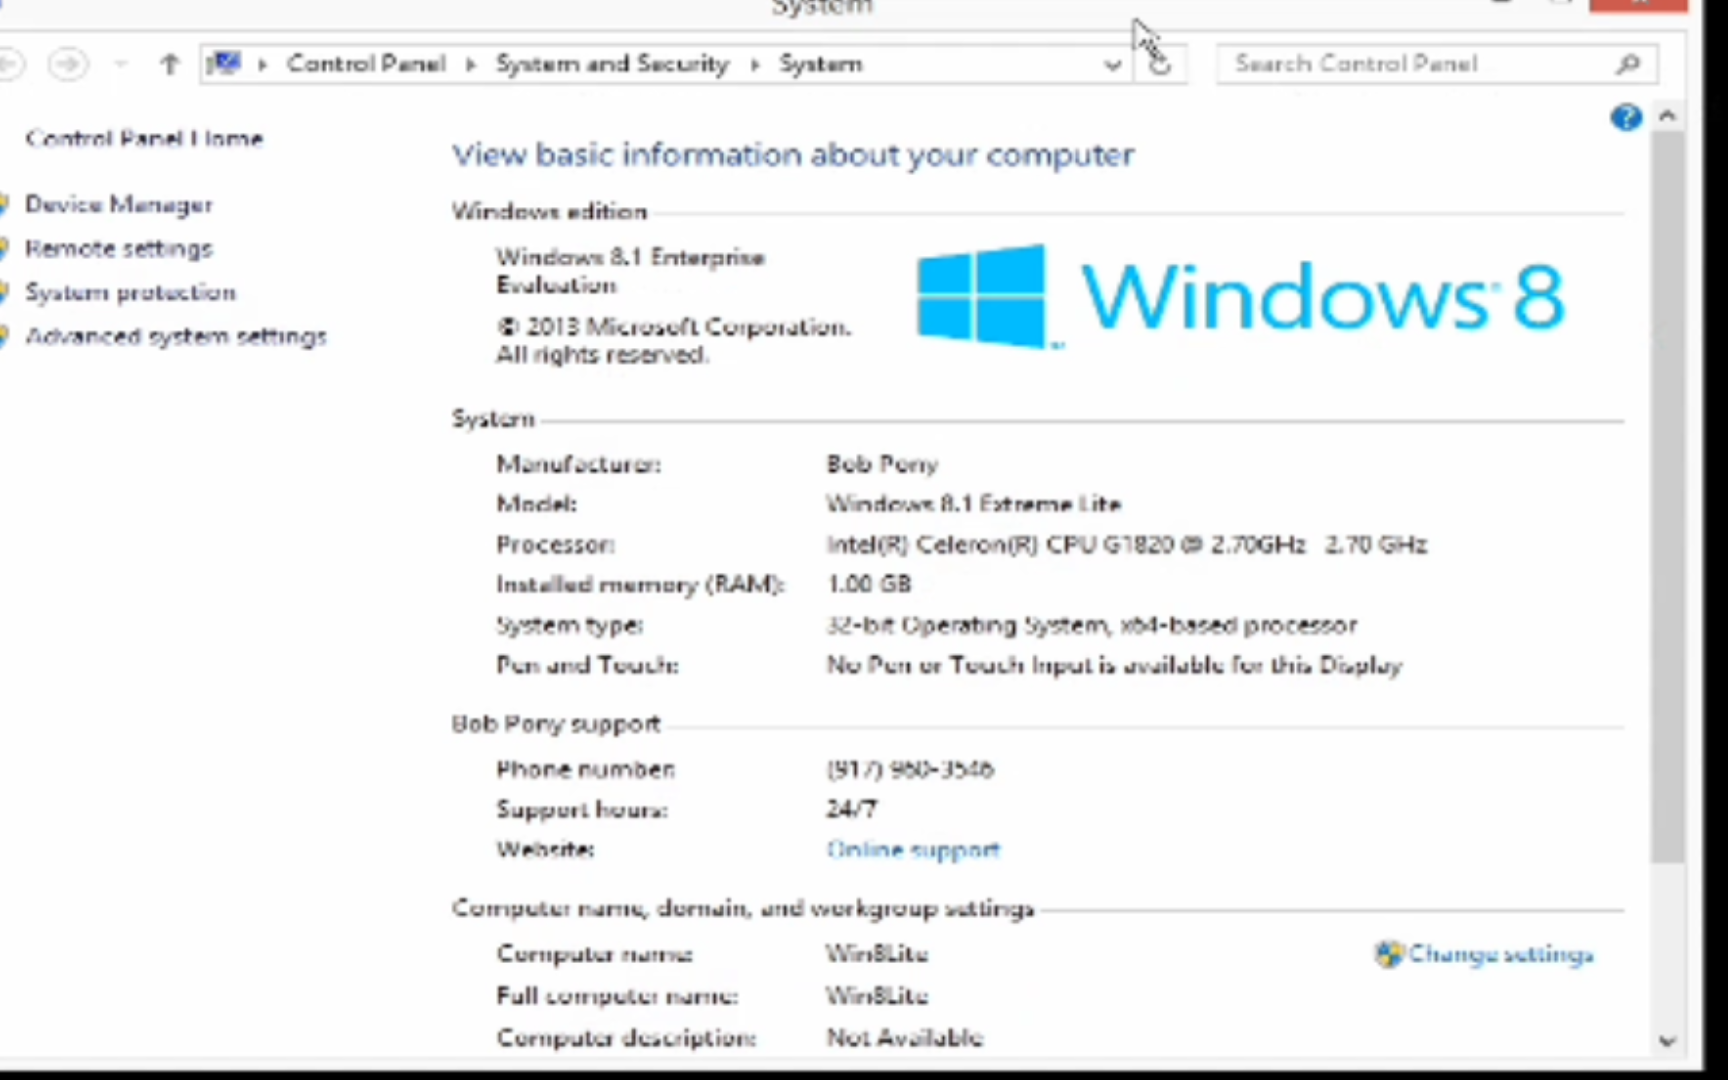Expand the arrow after System and Security
Viewport: 1728px width, 1080px height.
[755, 65]
